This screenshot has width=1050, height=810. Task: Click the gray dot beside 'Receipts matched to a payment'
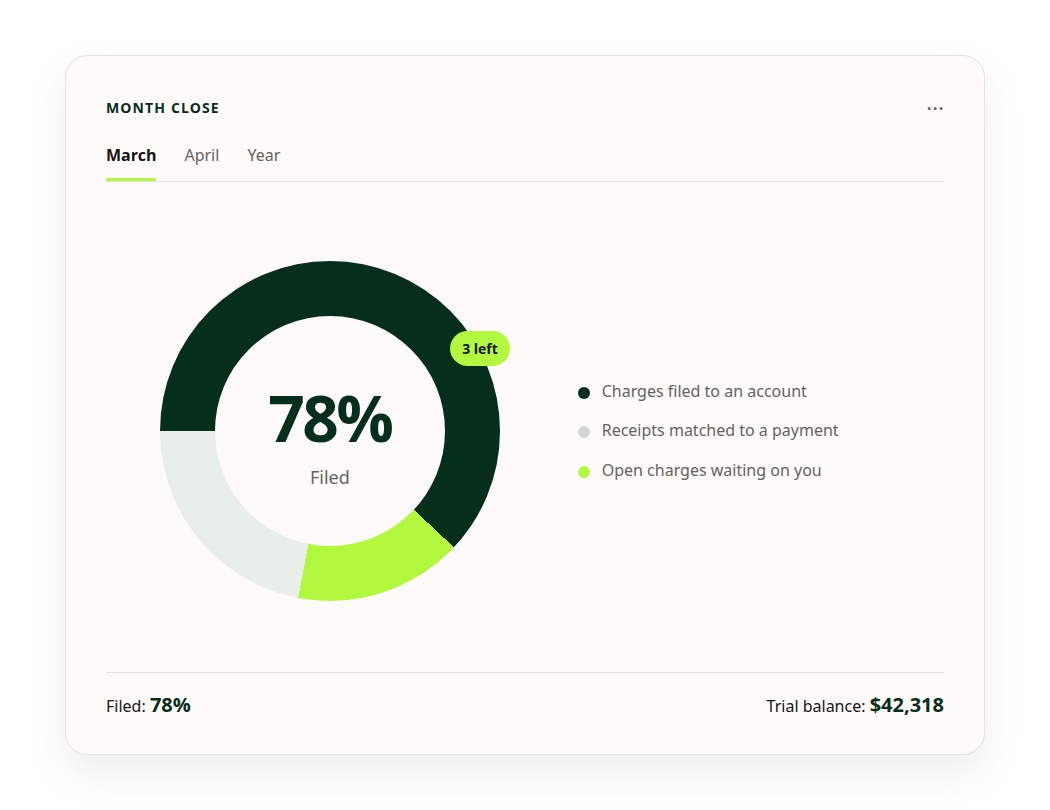tap(584, 432)
